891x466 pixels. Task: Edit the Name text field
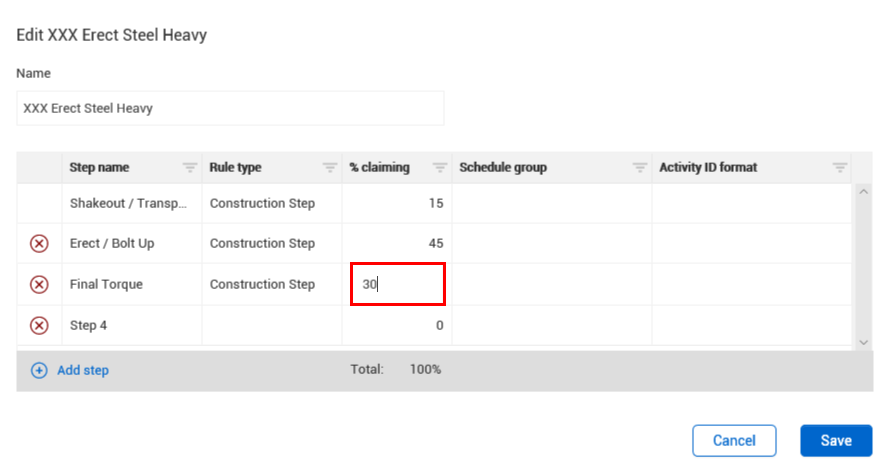tap(230, 108)
